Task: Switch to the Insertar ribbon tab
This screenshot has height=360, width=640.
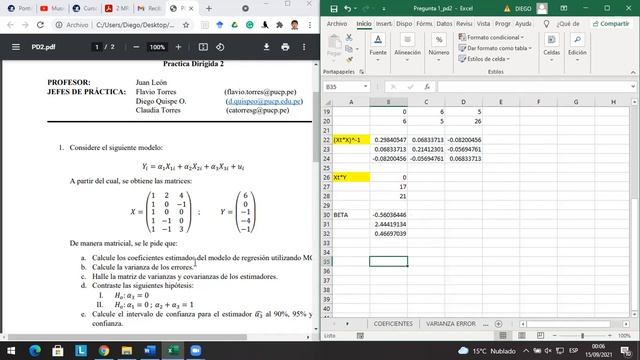Action: click(x=383, y=24)
